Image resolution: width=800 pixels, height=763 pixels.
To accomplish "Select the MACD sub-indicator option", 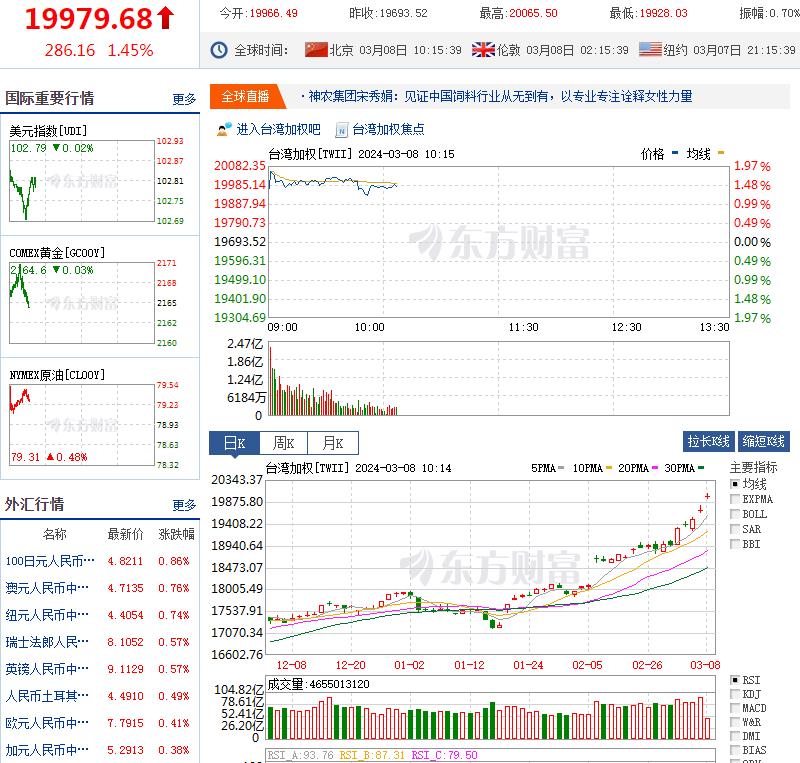I will pyautogui.click(x=735, y=708).
